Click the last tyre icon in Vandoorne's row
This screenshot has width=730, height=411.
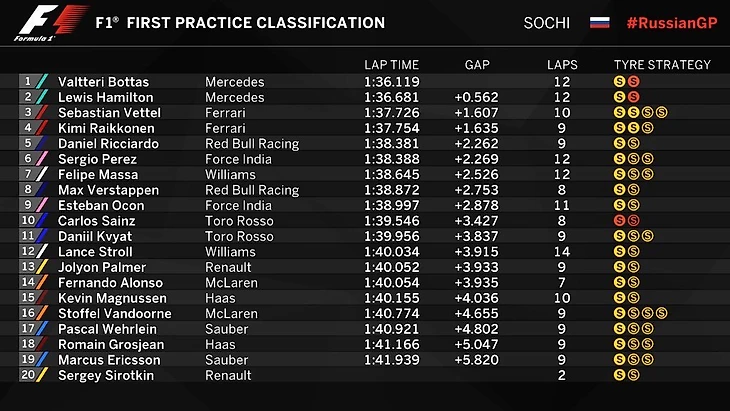tap(661, 313)
